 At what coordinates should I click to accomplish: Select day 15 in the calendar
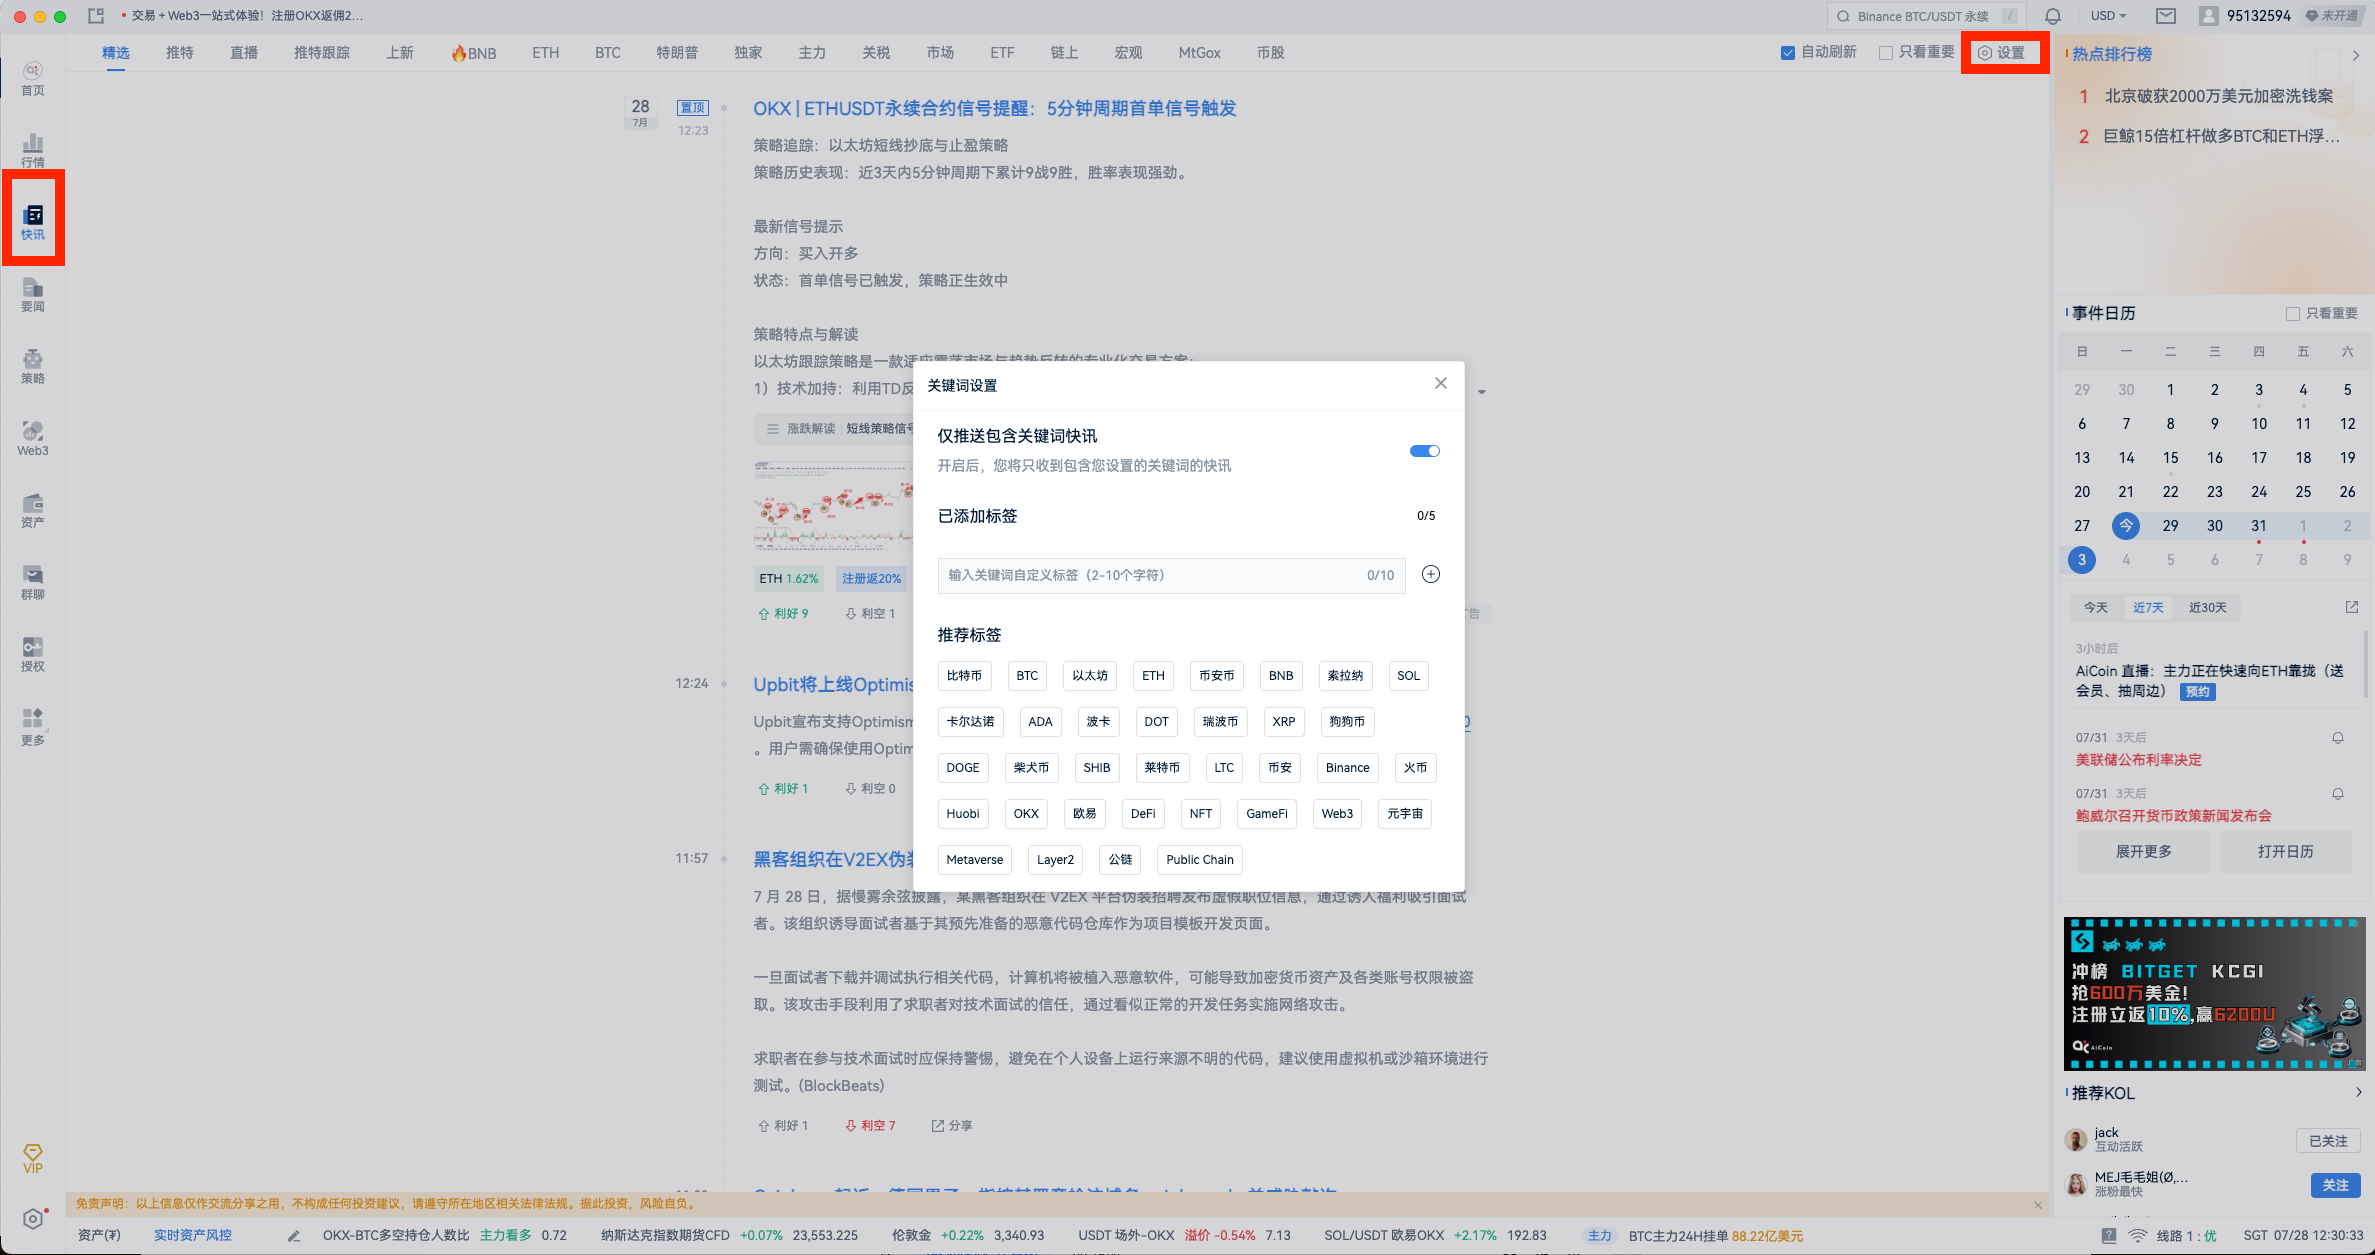[2170, 458]
